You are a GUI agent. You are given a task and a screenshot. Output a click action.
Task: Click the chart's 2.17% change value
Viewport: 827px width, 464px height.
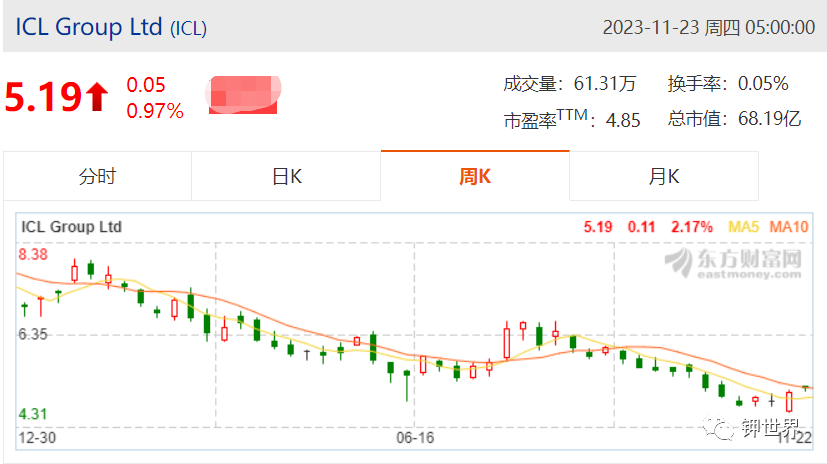click(691, 227)
